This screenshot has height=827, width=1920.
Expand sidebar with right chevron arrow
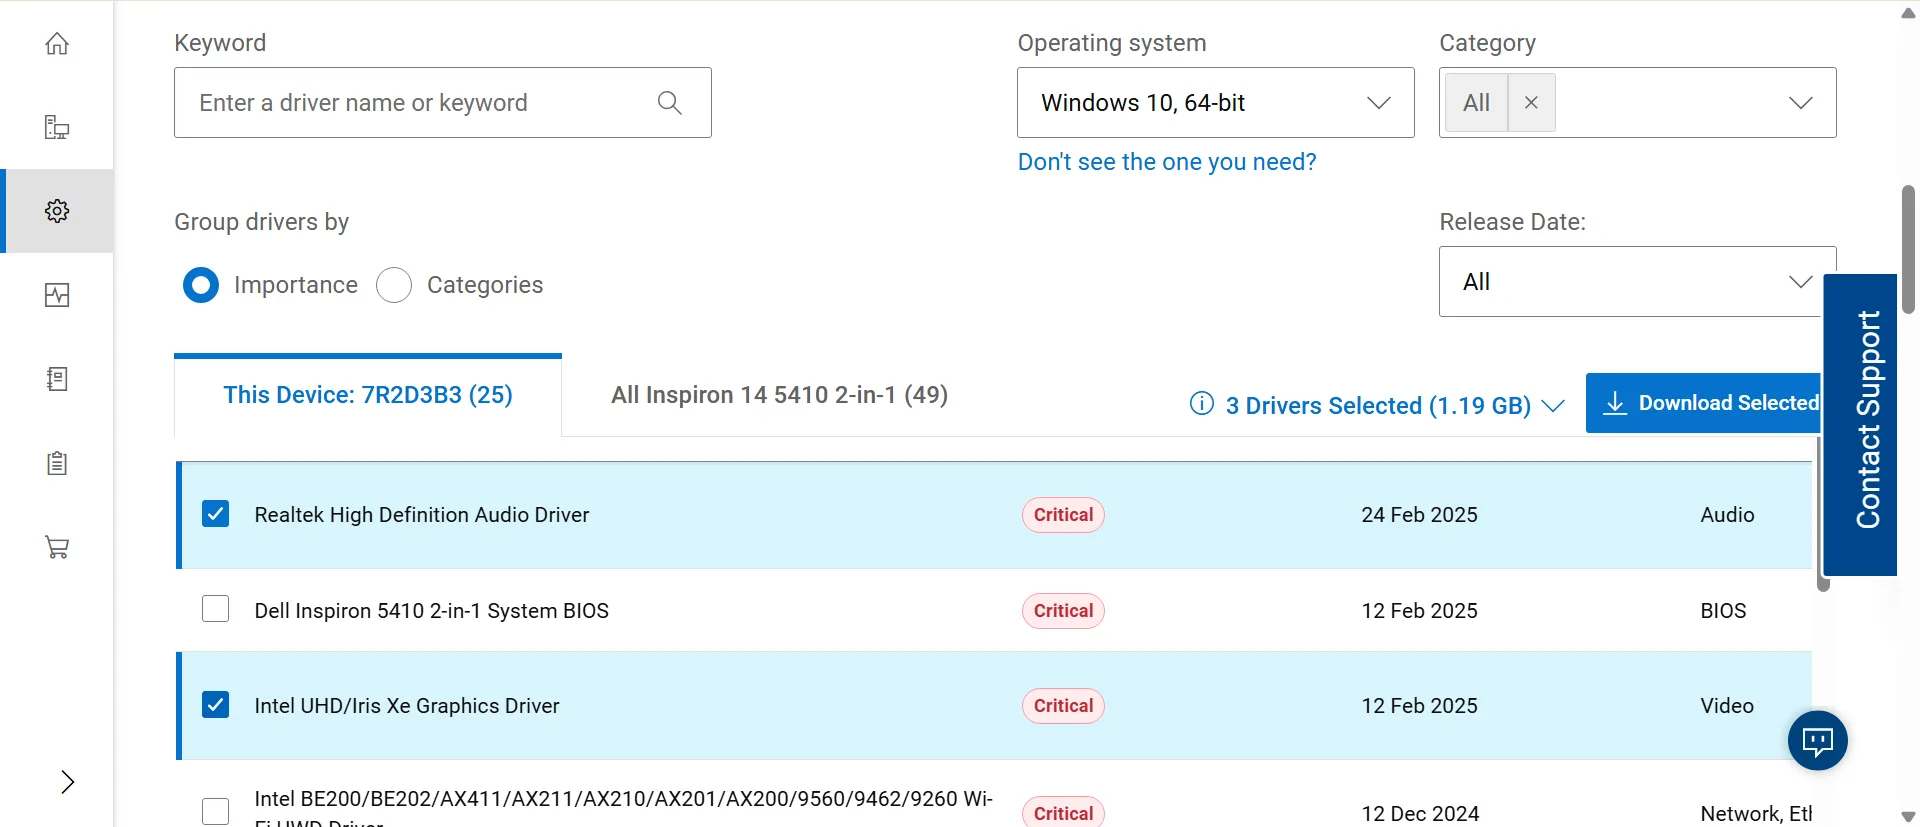(x=67, y=782)
